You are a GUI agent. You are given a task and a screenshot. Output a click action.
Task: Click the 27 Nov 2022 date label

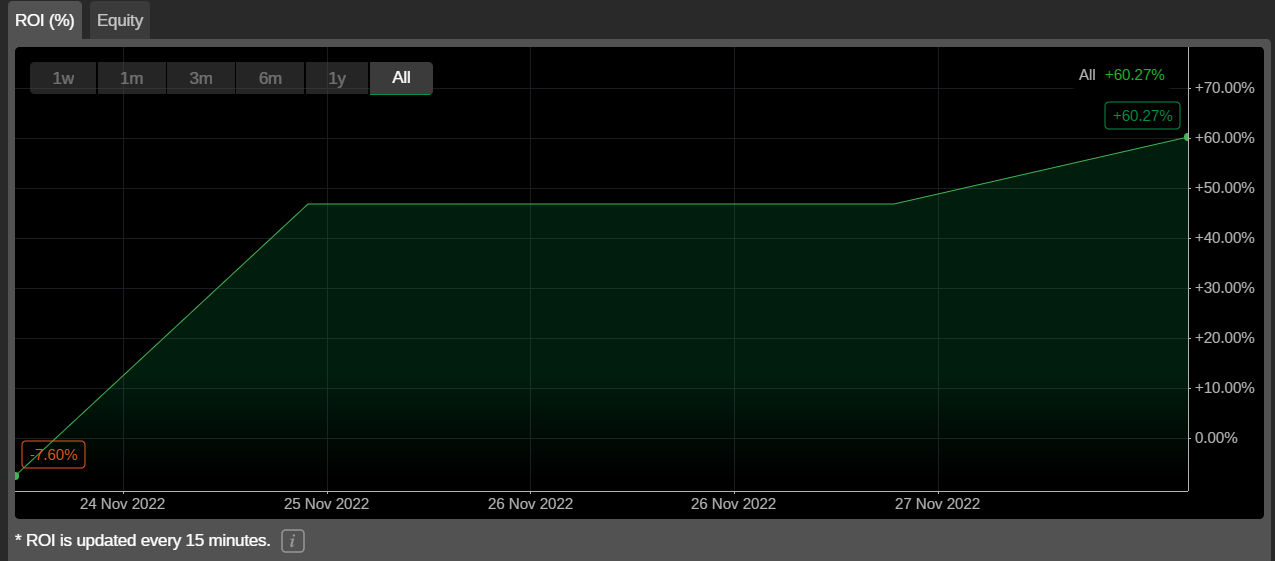pyautogui.click(x=938, y=504)
